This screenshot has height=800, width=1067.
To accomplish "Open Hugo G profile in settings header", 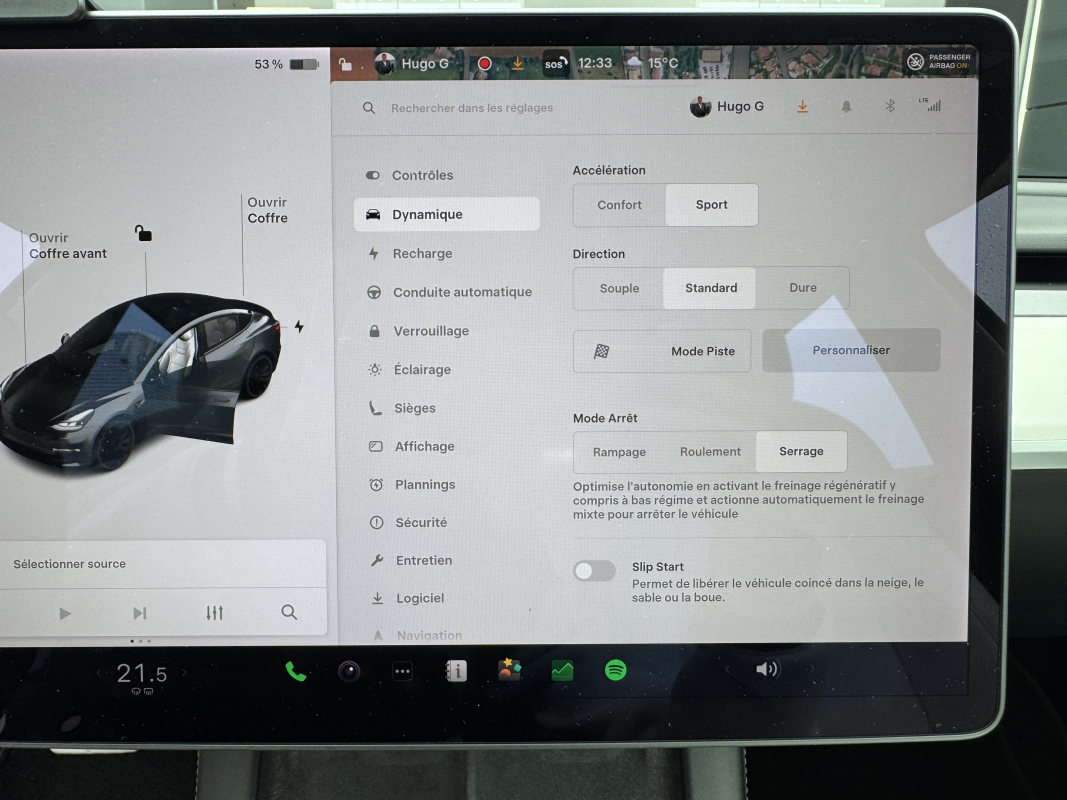I will click(727, 107).
